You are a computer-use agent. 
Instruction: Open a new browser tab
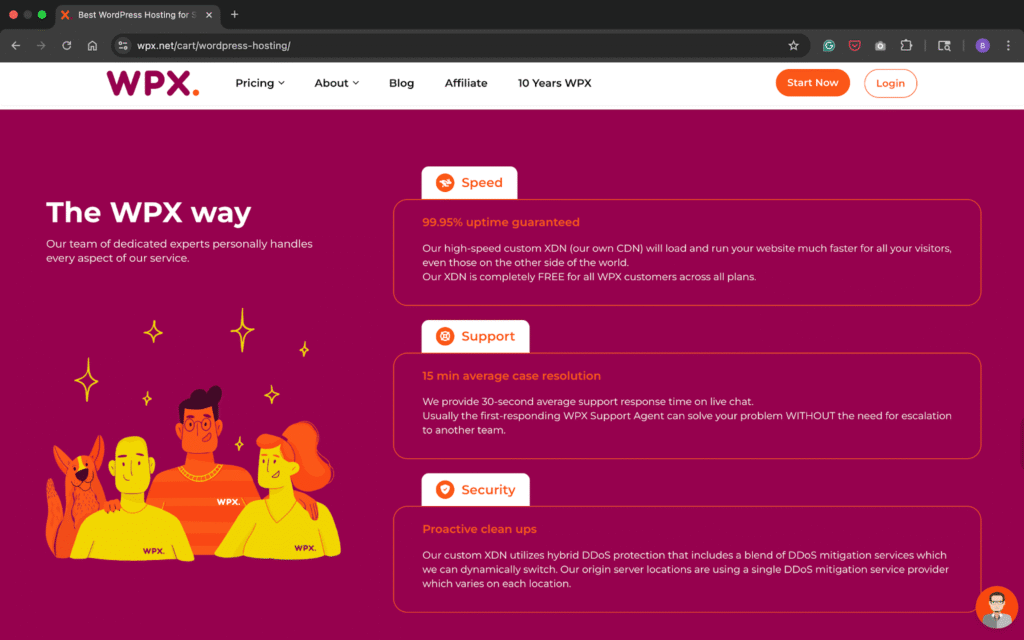[234, 15]
